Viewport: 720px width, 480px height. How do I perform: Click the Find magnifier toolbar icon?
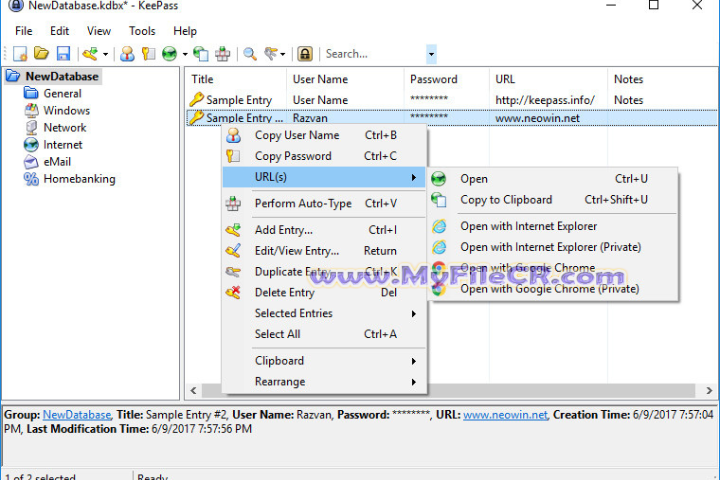point(250,54)
